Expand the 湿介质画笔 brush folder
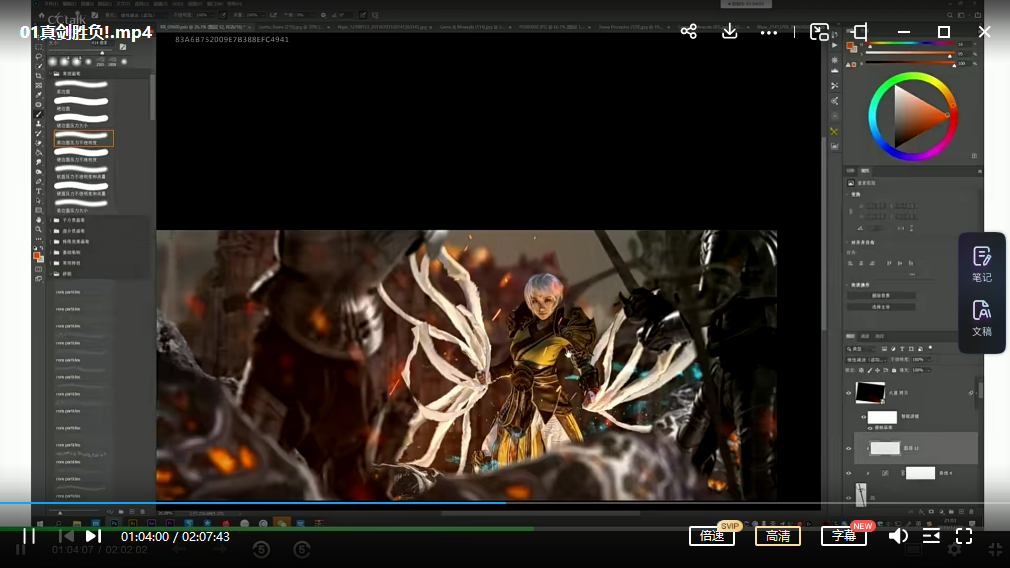The image size is (1010, 568). click(x=52, y=231)
